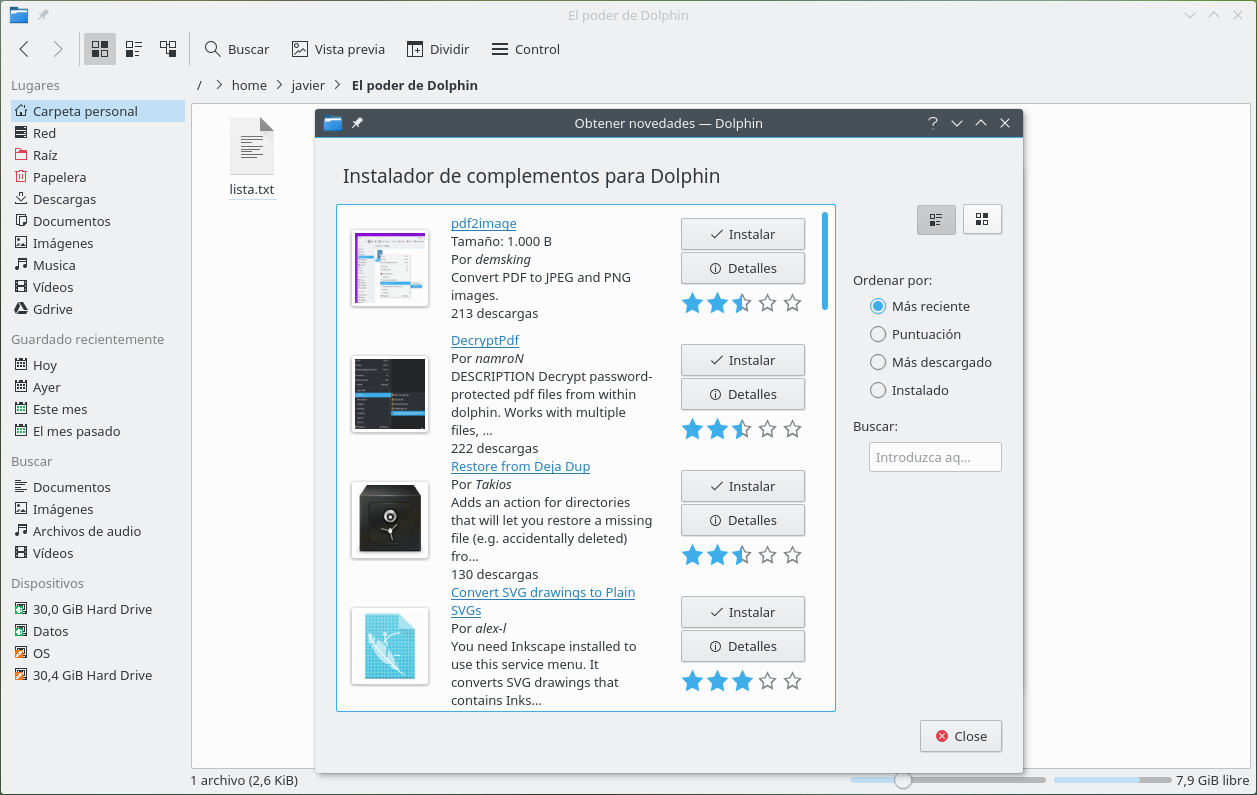
Task: Toggle the Vista previa preview option
Action: tap(338, 49)
